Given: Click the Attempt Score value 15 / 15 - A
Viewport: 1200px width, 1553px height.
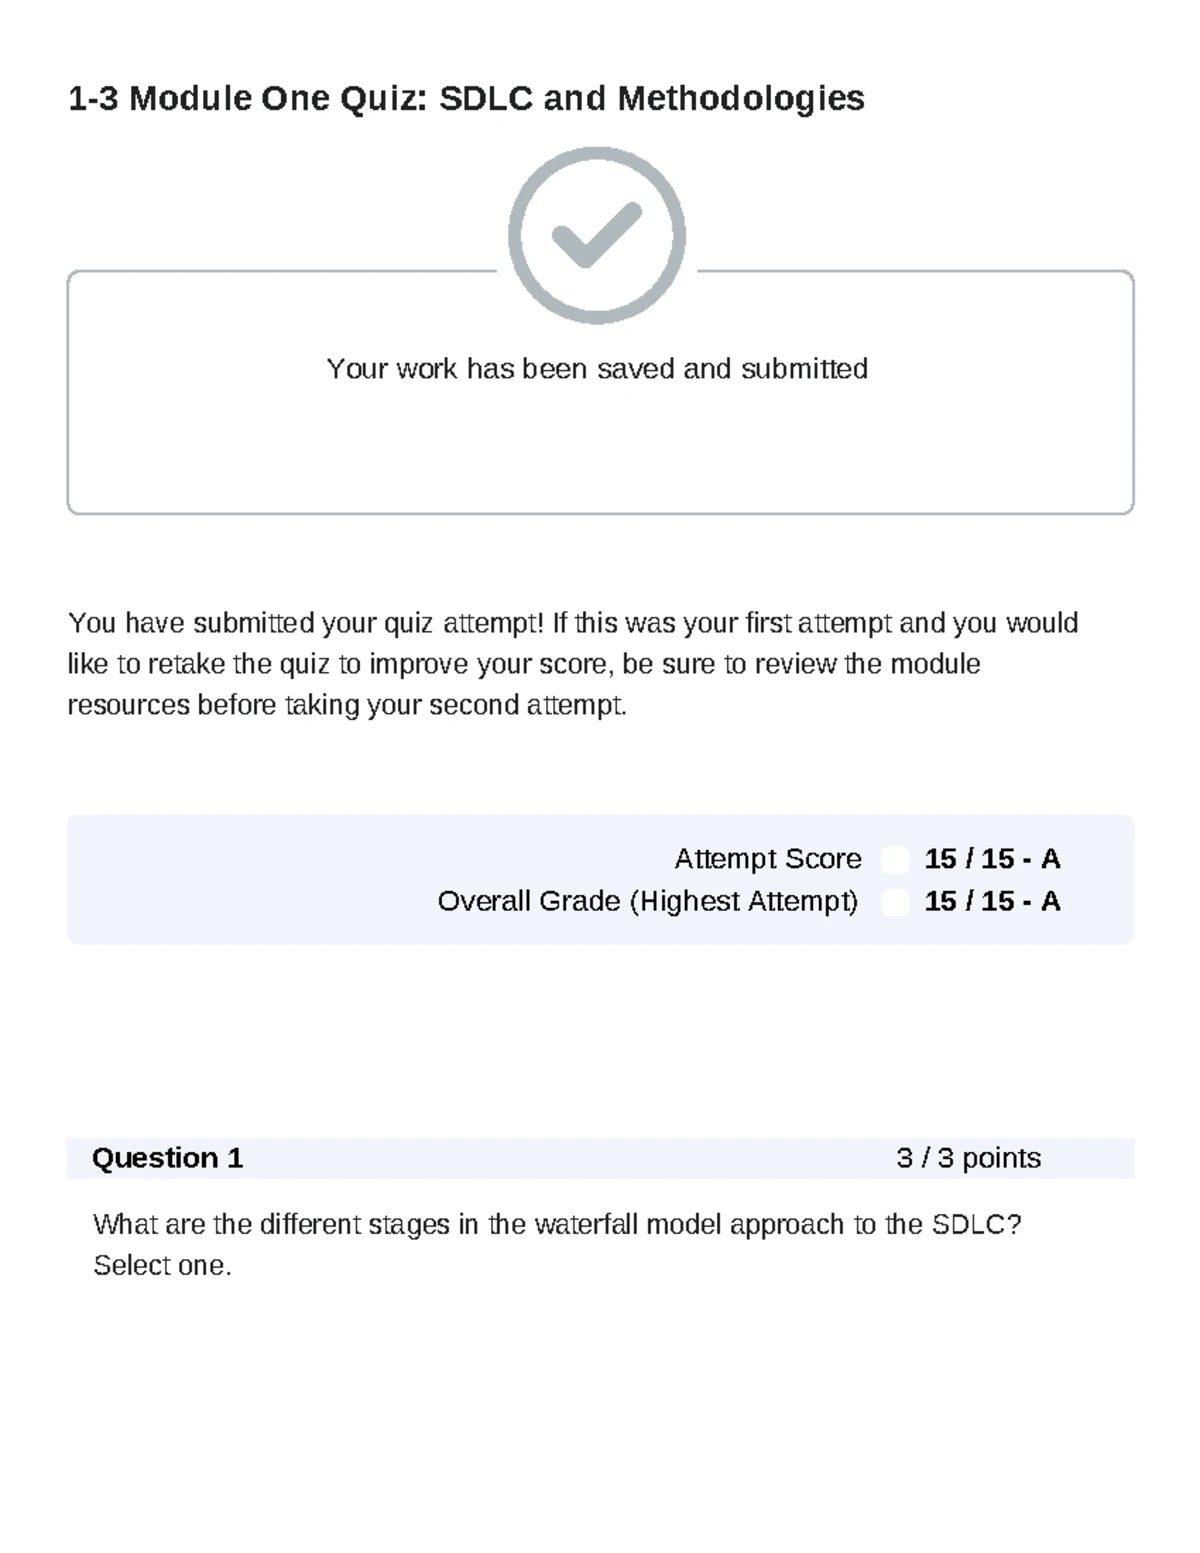Looking at the screenshot, I should [x=992, y=859].
